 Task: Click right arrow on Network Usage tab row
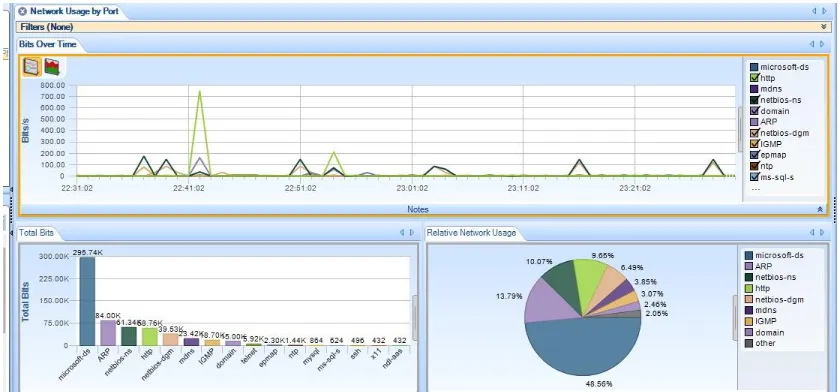(x=825, y=11)
